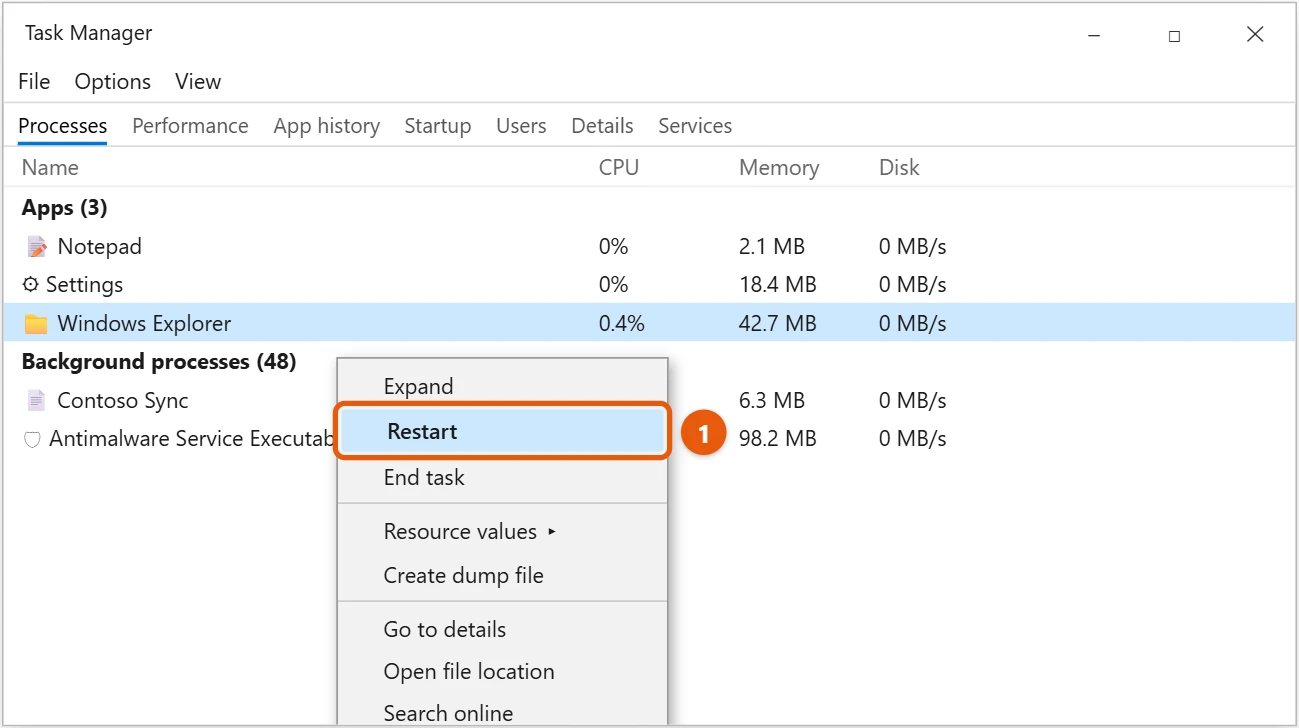The height and width of the screenshot is (728, 1299).
Task: Open the View menu
Action: (x=198, y=82)
